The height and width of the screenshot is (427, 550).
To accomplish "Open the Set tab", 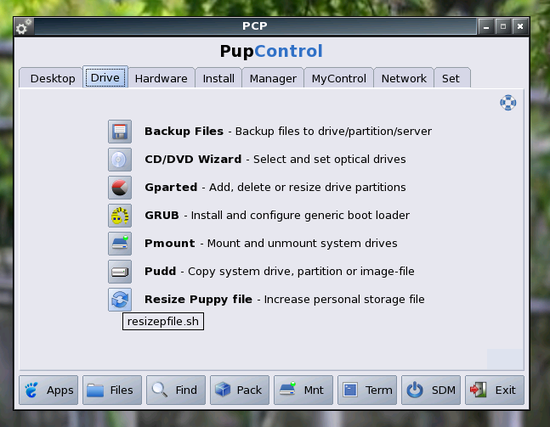I will 452,78.
